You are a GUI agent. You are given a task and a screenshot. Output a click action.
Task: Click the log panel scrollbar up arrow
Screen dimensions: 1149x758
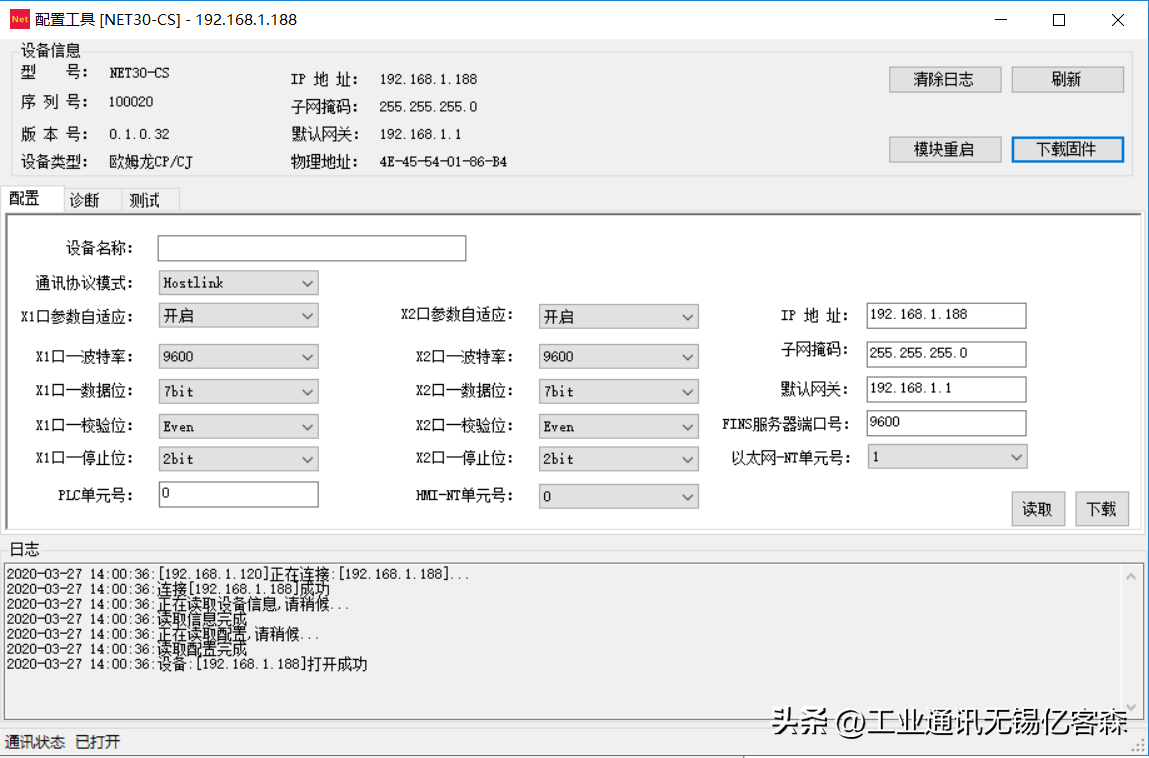click(1131, 577)
